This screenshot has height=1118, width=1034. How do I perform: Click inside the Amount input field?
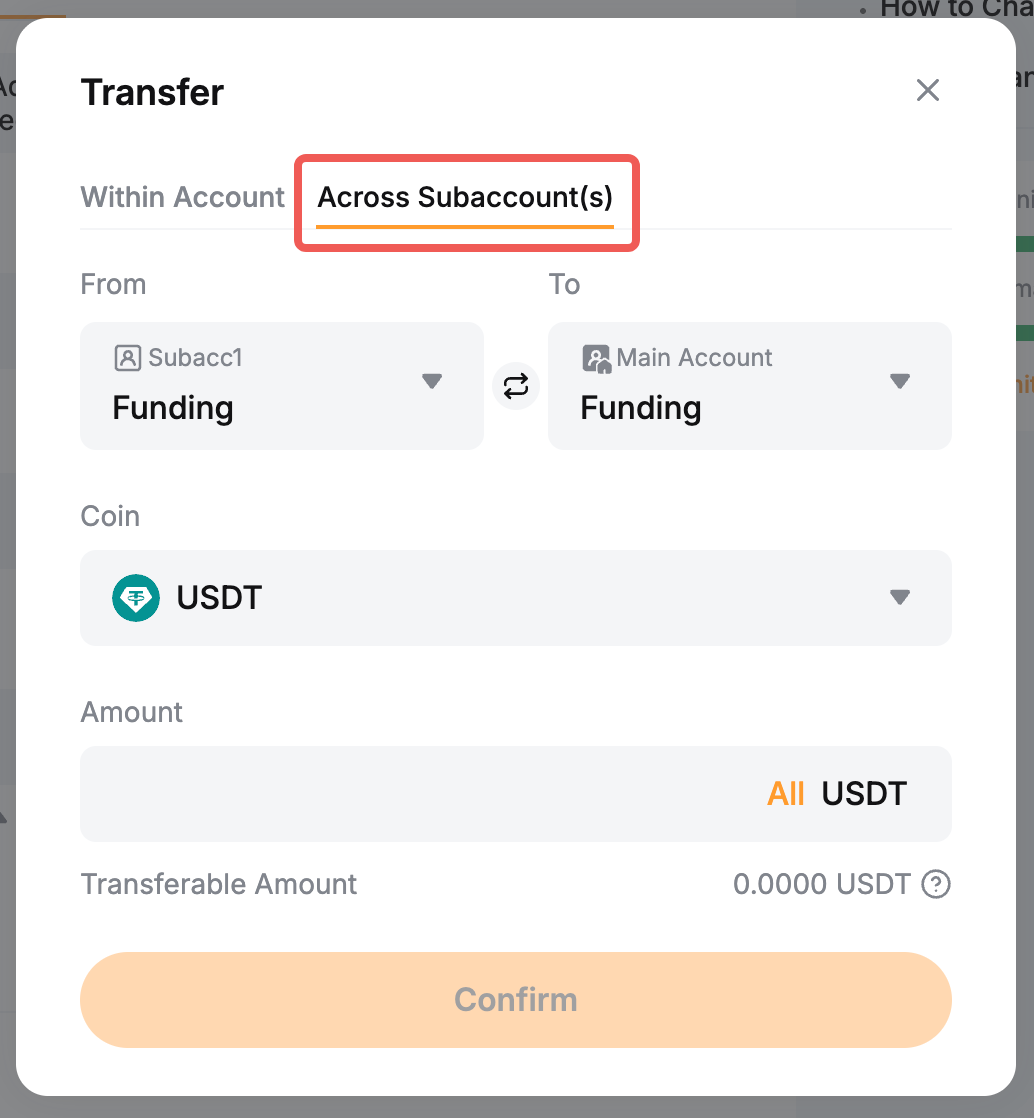point(420,794)
